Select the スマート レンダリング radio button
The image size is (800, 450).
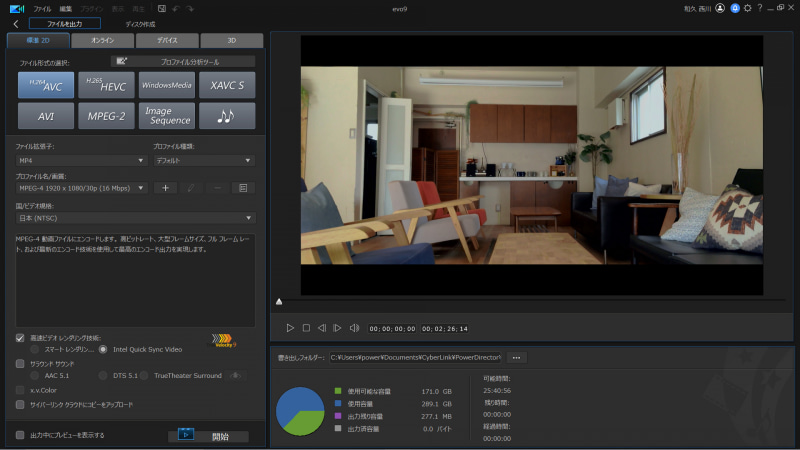tap(35, 349)
